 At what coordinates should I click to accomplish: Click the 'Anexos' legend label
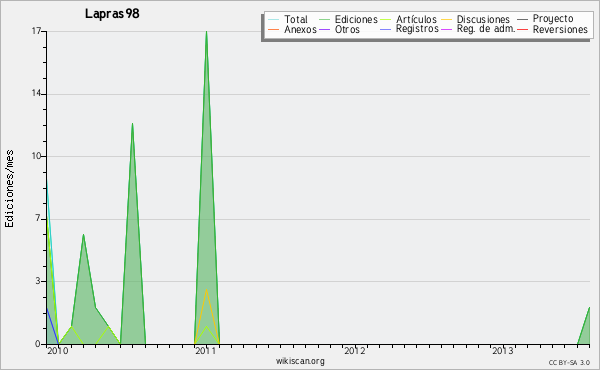click(x=300, y=29)
